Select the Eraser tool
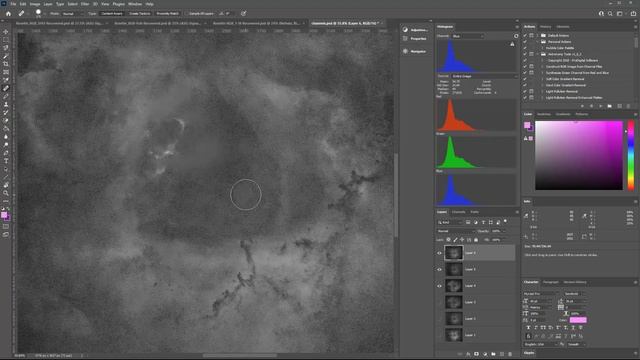Screen dimensions: 640x360 coord(6,120)
